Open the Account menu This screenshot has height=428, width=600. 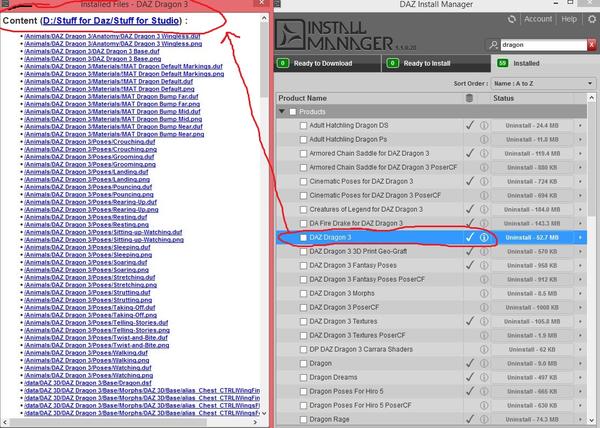(x=538, y=19)
